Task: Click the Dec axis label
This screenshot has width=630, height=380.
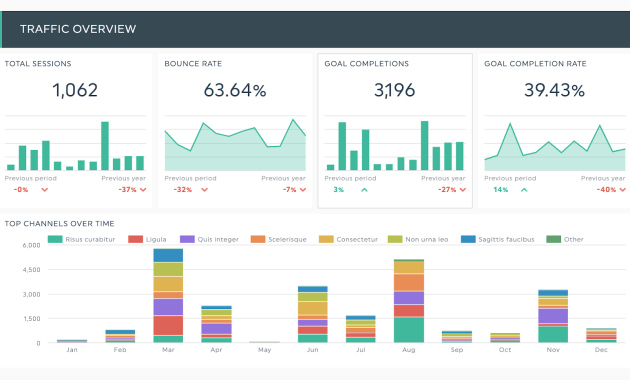Action: point(601,350)
